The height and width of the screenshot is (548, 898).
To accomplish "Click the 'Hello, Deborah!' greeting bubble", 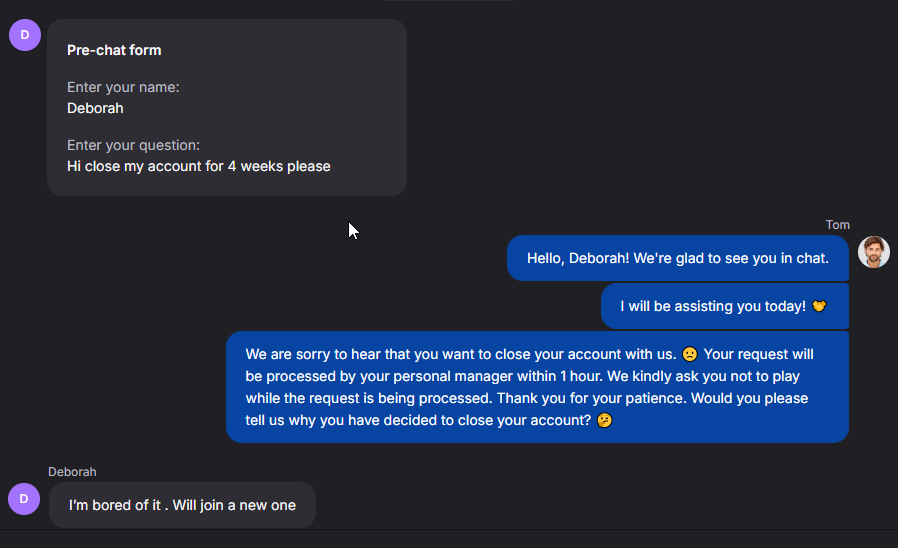I will (678, 258).
